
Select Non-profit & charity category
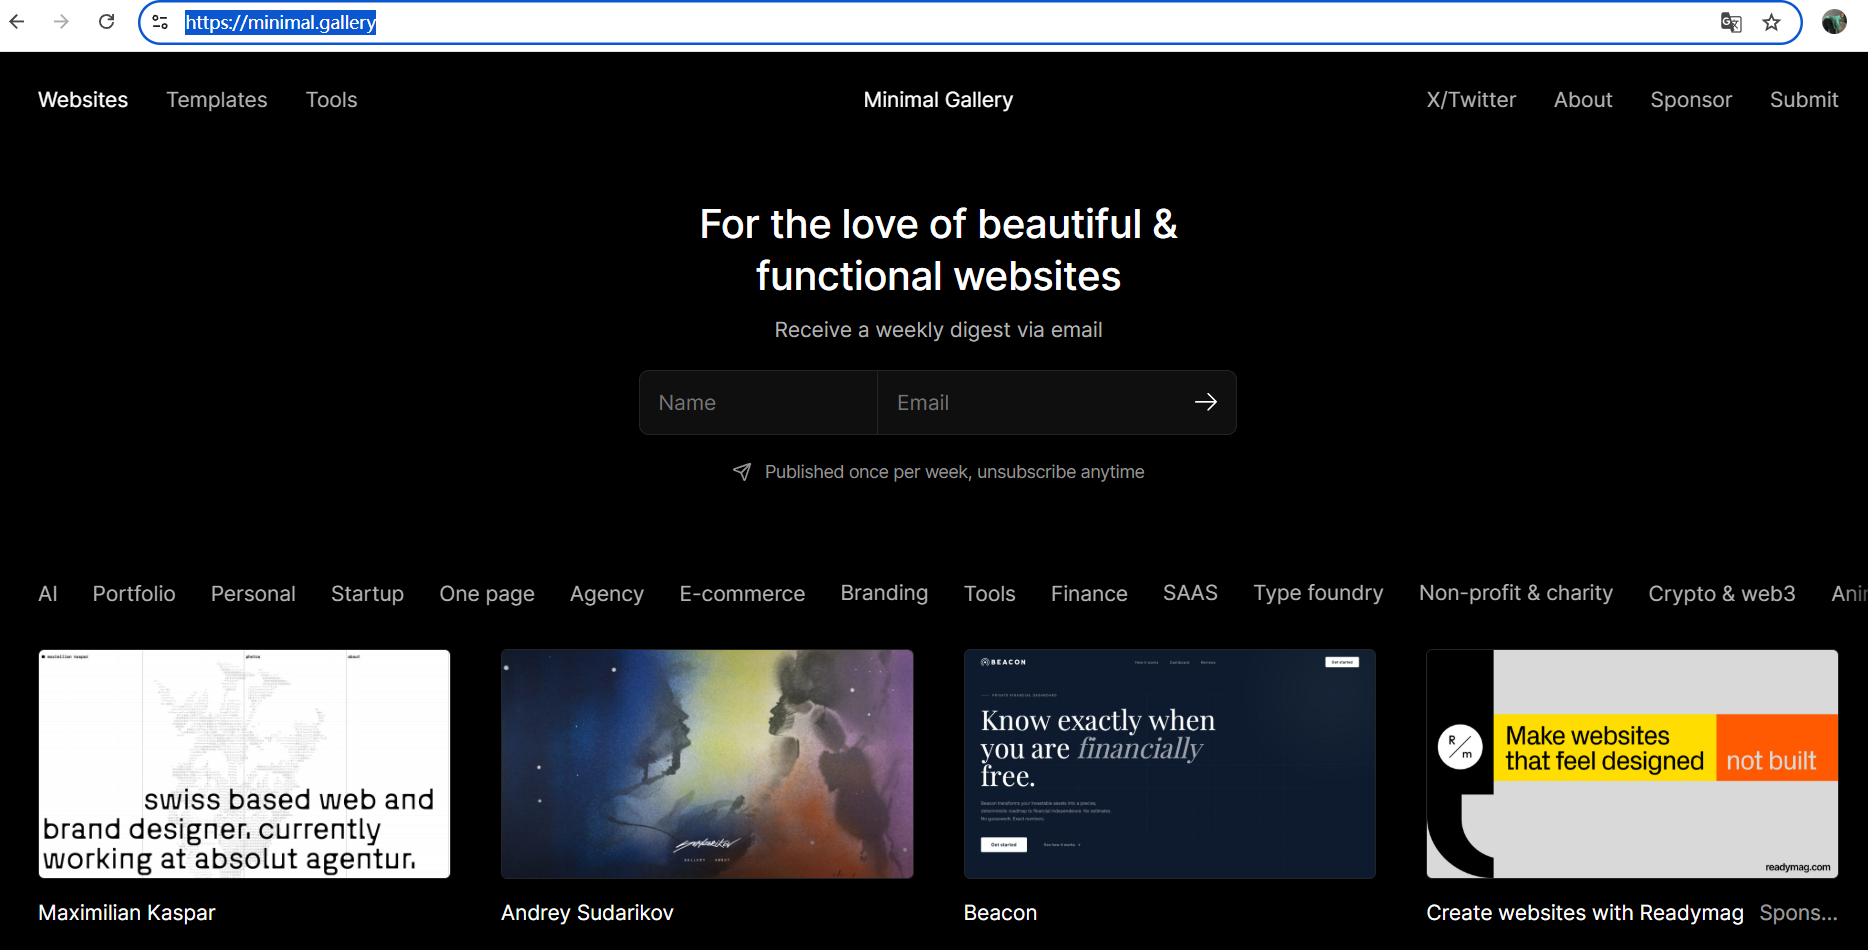tap(1516, 593)
